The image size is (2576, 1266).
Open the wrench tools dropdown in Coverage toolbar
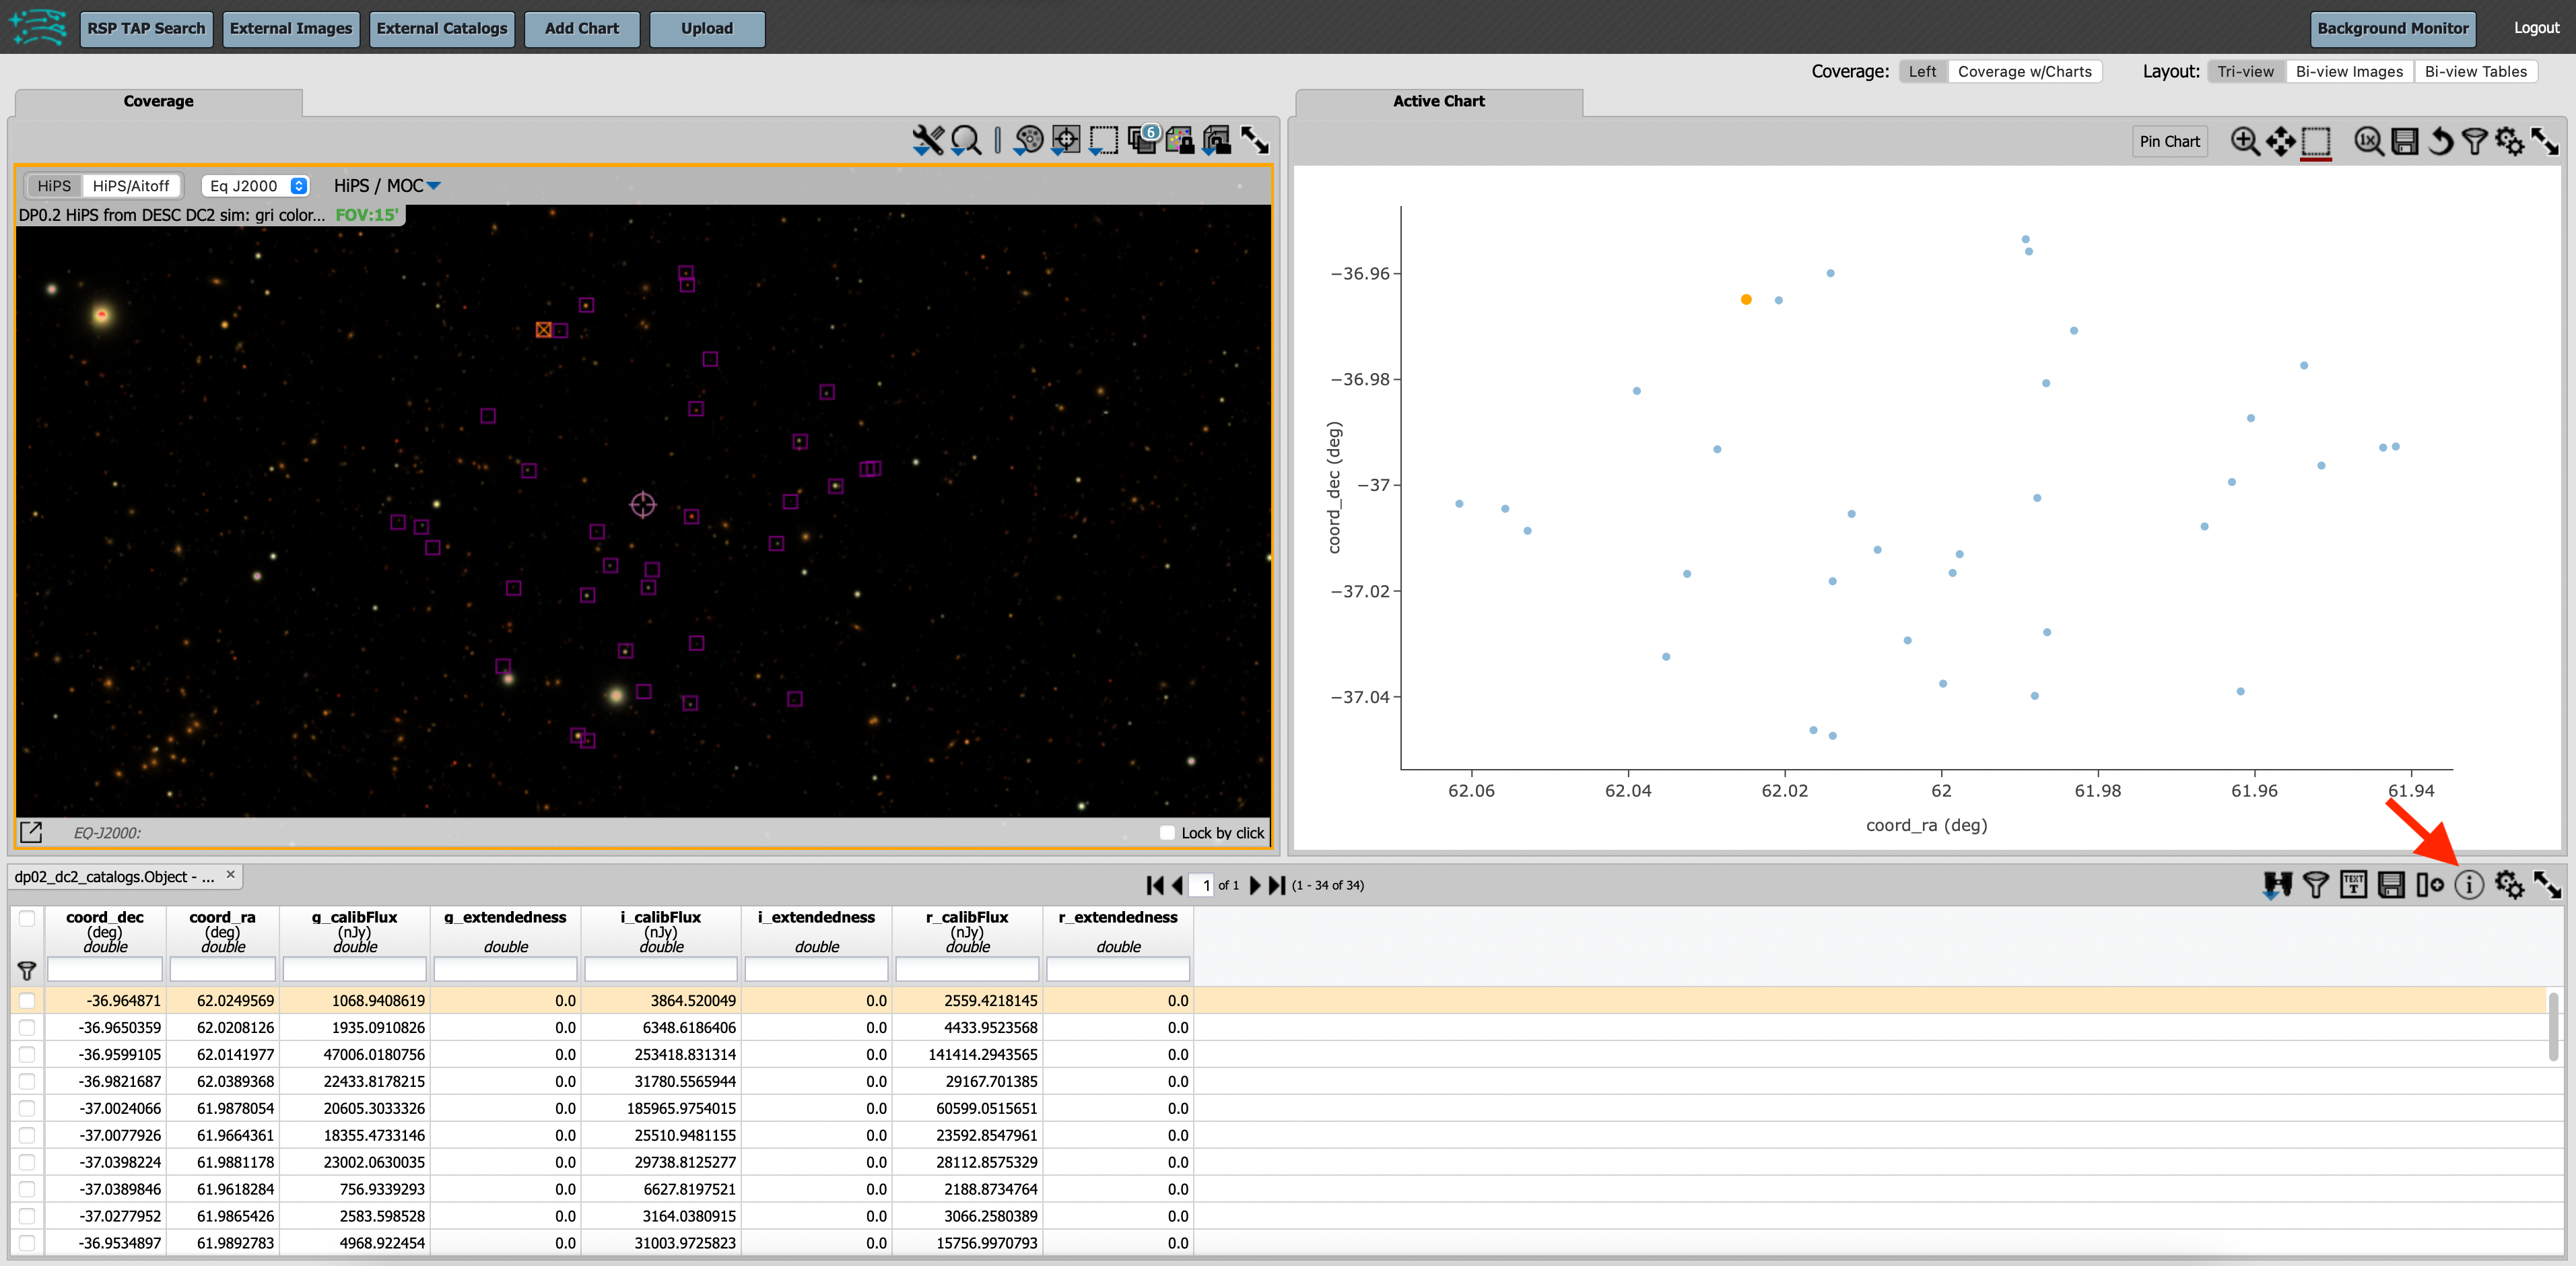pos(927,140)
